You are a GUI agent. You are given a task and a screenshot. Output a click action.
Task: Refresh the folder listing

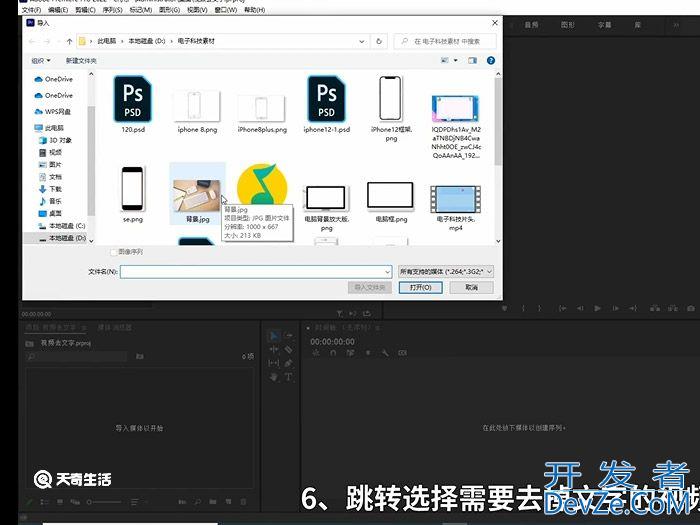[x=379, y=41]
